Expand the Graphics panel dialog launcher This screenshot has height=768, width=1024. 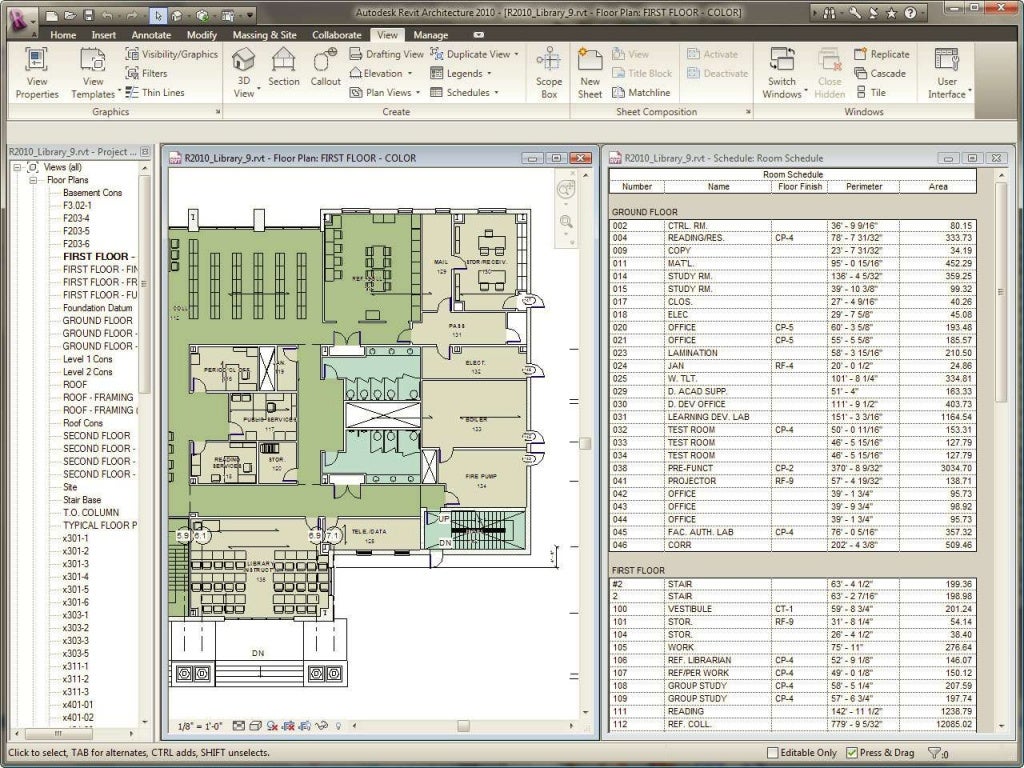(217, 112)
